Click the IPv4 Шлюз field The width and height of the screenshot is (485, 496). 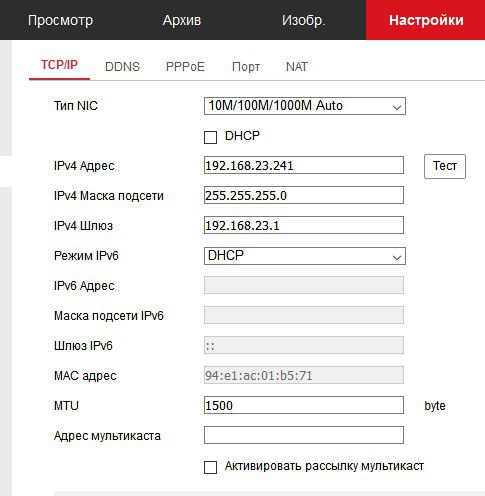tap(304, 225)
